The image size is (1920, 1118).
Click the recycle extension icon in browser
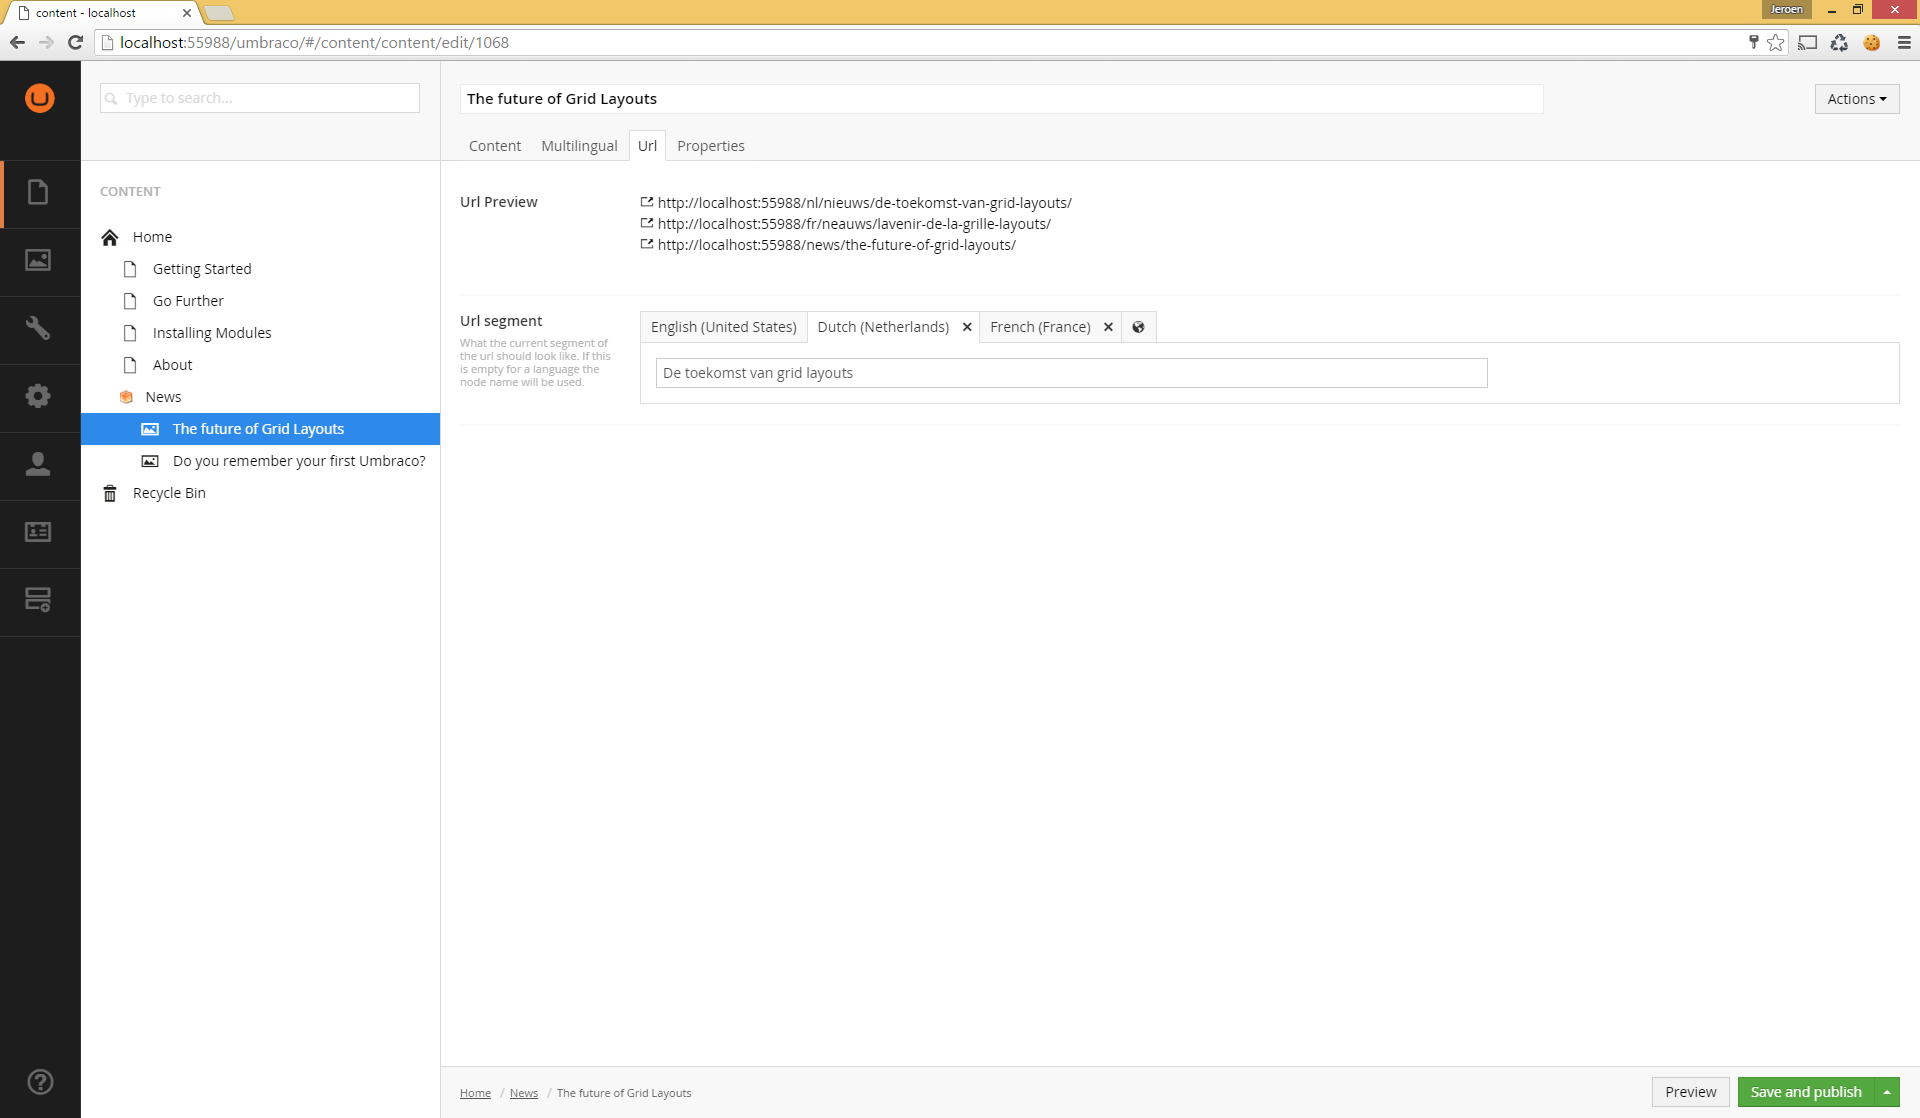click(x=1839, y=42)
